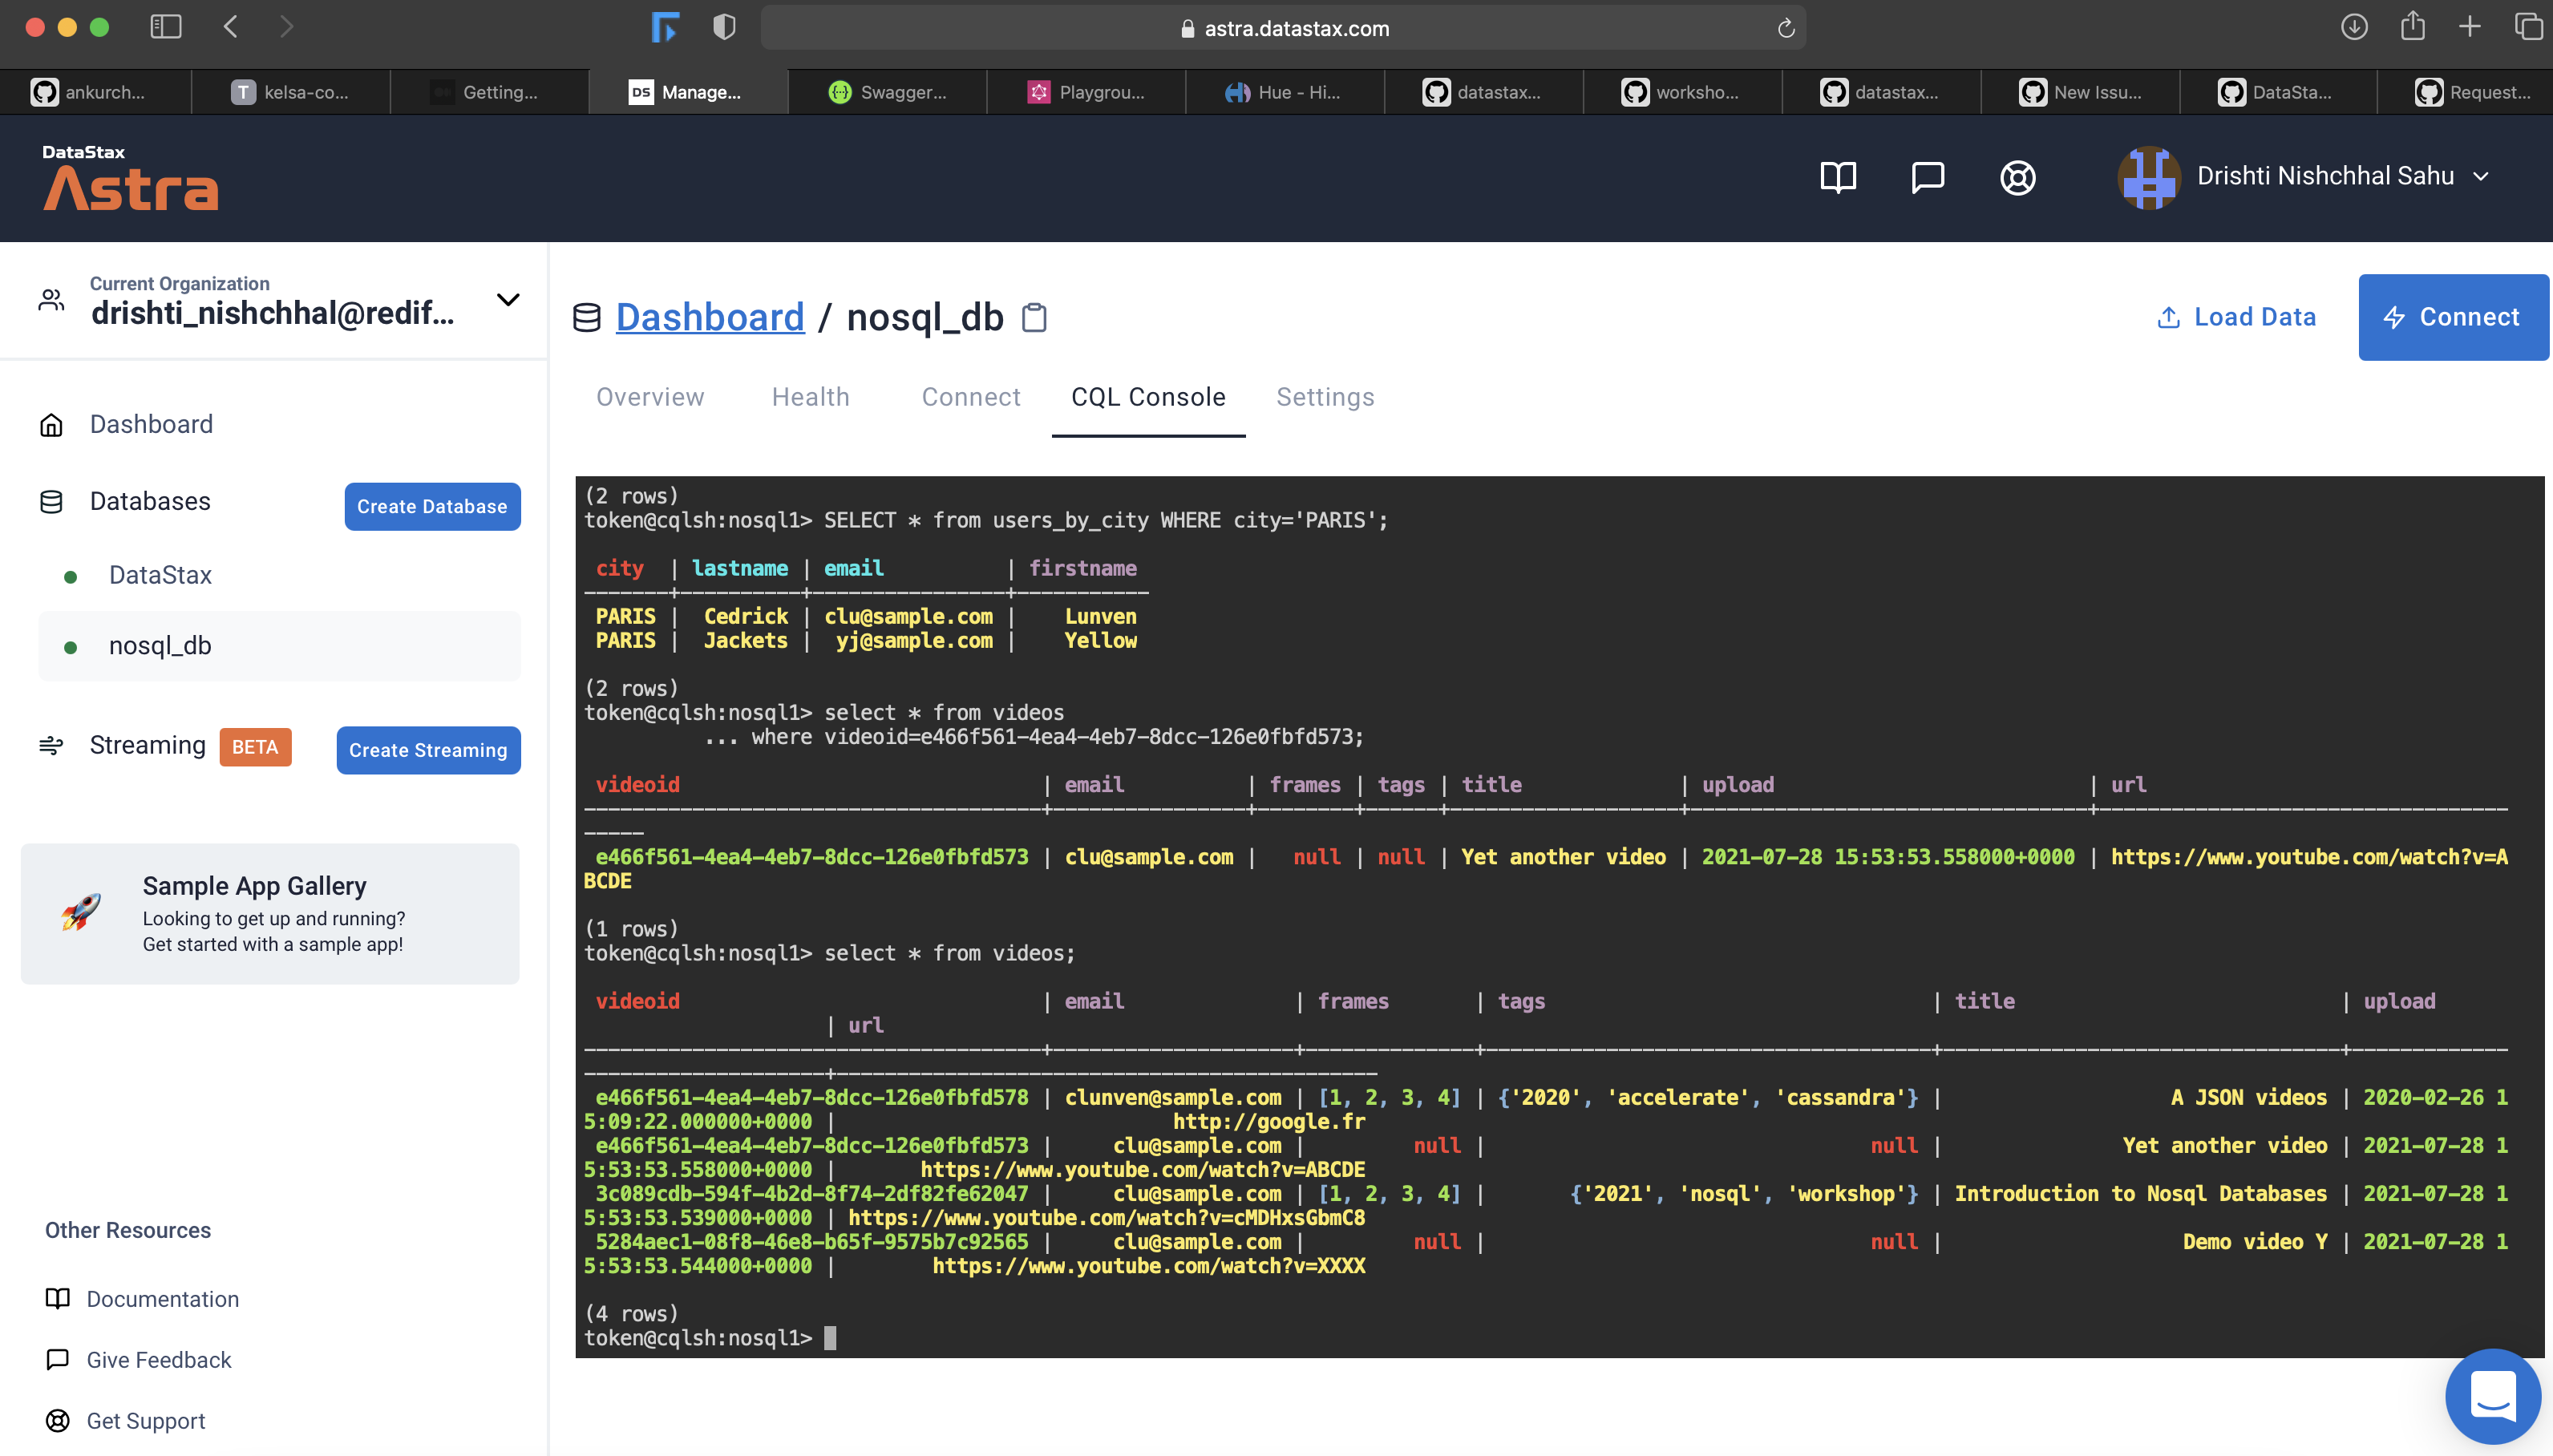
Task: Click the Get Support icon under Other Resources
Action: 57,1420
